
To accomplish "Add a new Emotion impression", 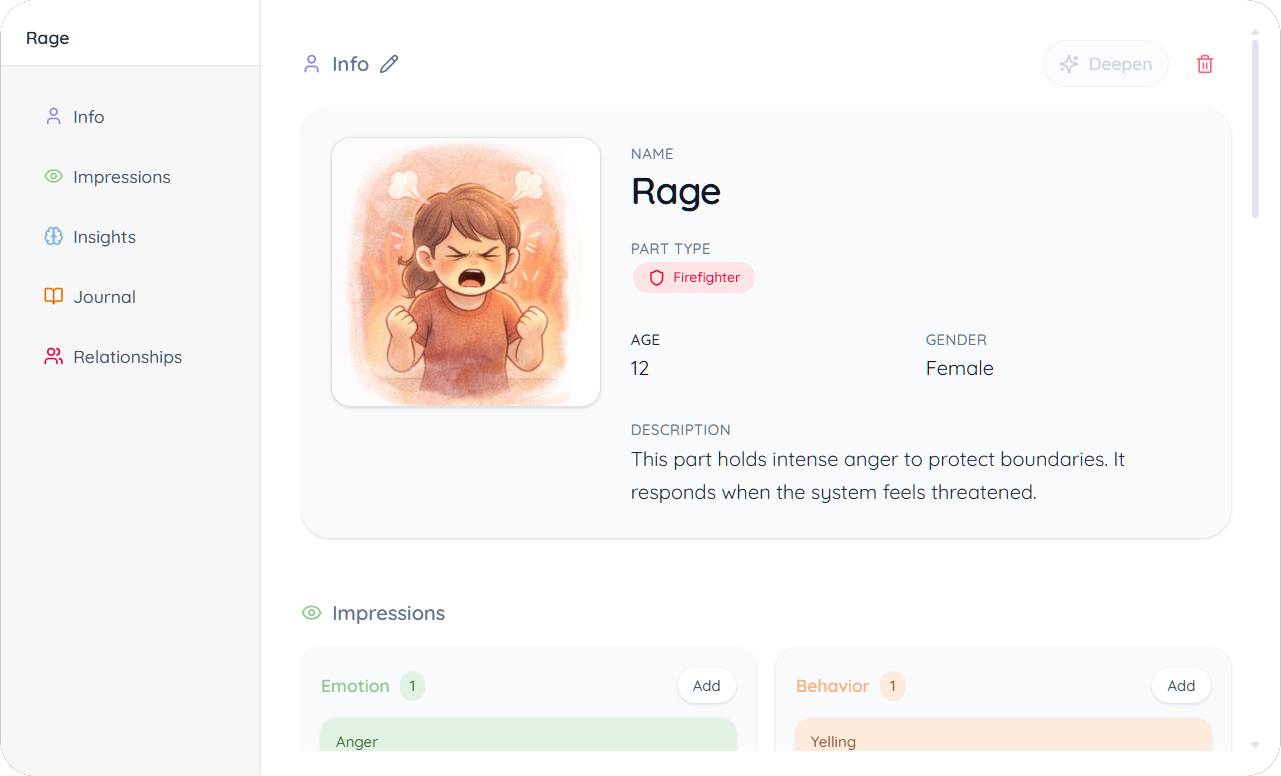I will point(706,686).
